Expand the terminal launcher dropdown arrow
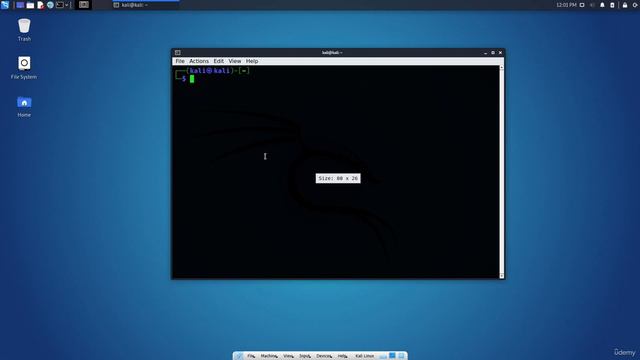 pos(67,5)
